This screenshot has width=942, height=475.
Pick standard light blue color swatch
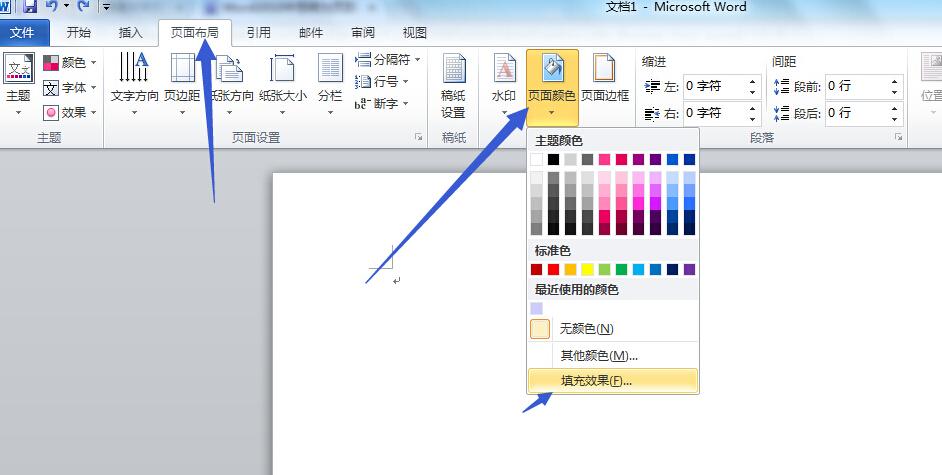pyautogui.click(x=639, y=270)
